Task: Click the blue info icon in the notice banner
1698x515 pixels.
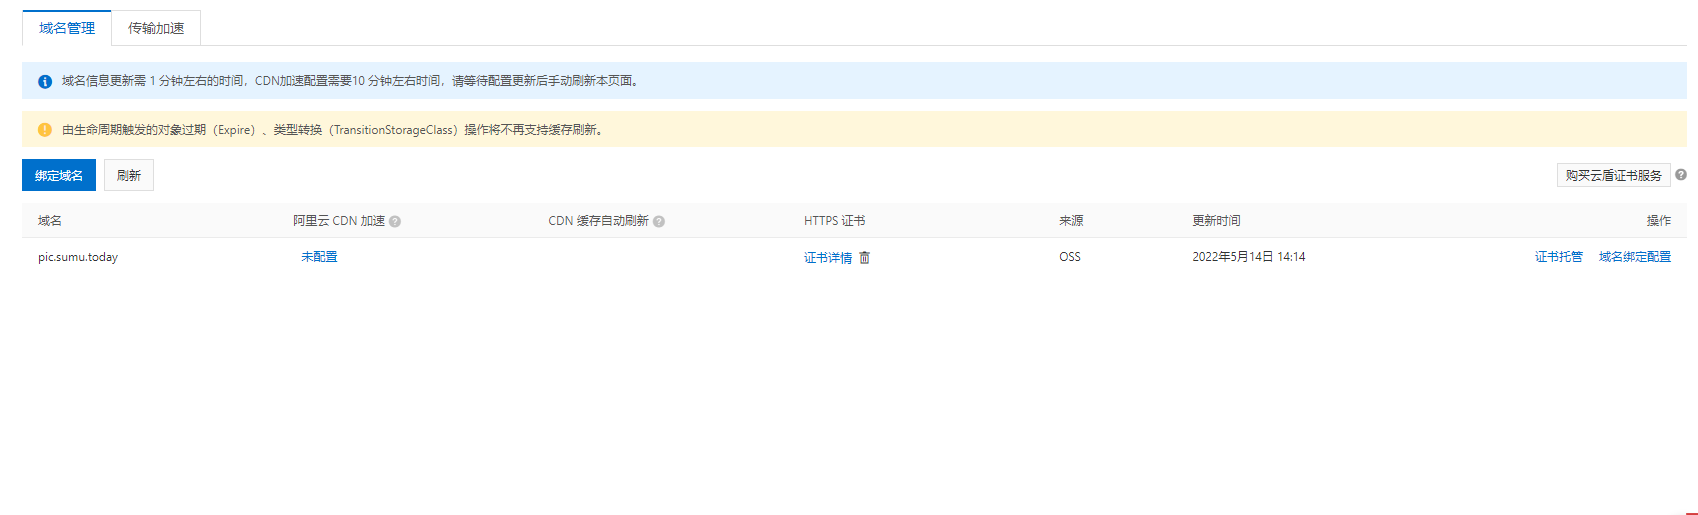Action: [x=45, y=81]
